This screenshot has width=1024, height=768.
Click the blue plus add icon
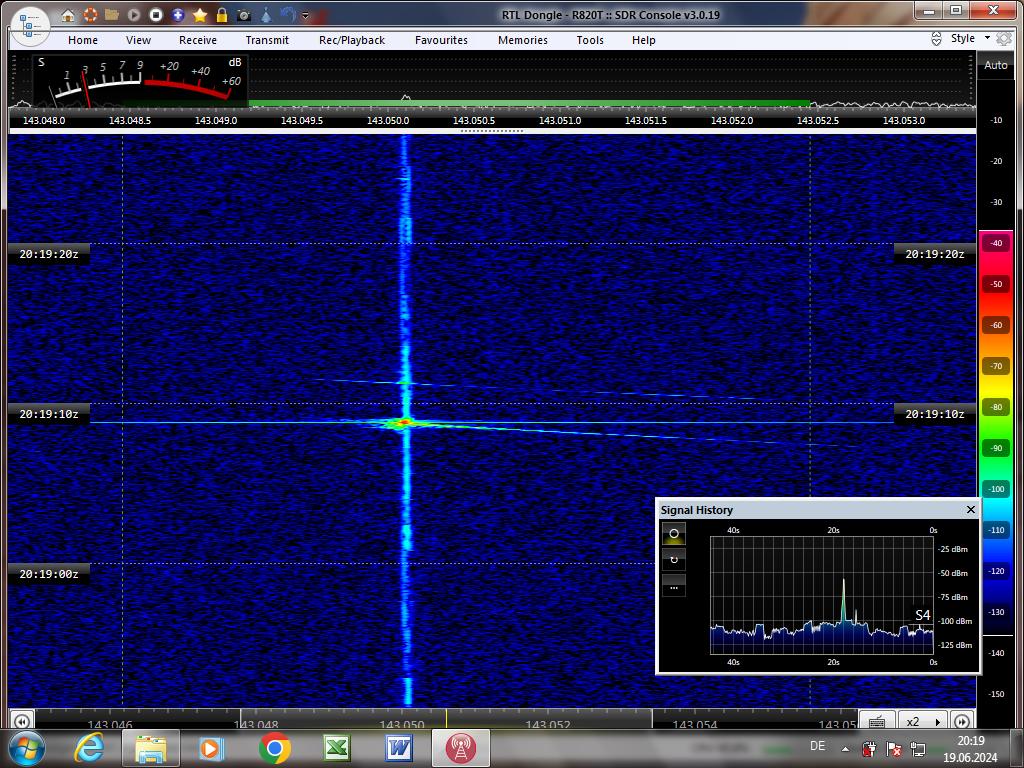pyautogui.click(x=178, y=14)
